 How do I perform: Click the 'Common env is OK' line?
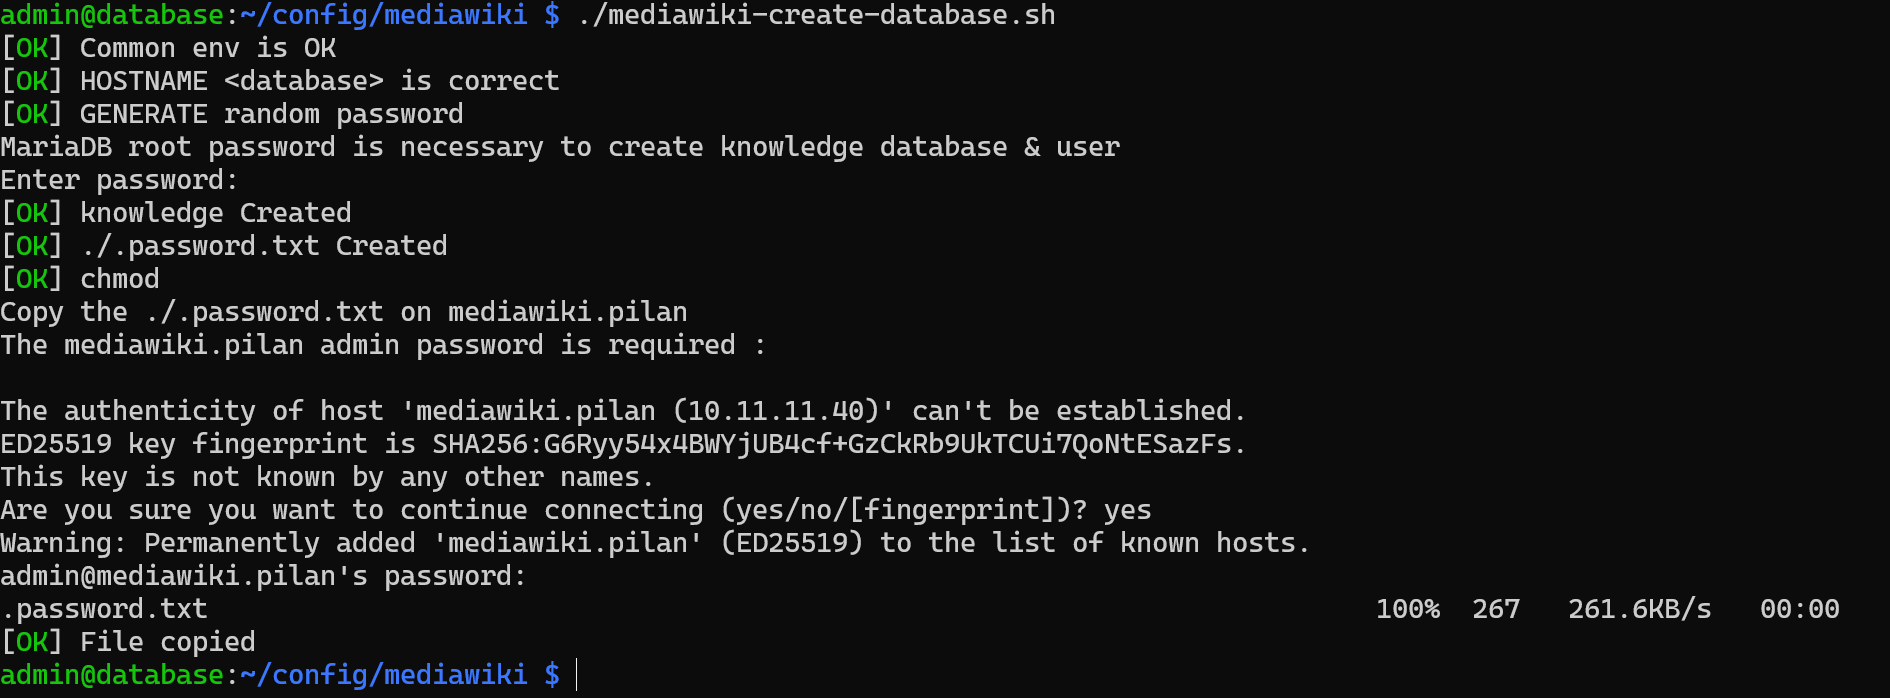207,48
